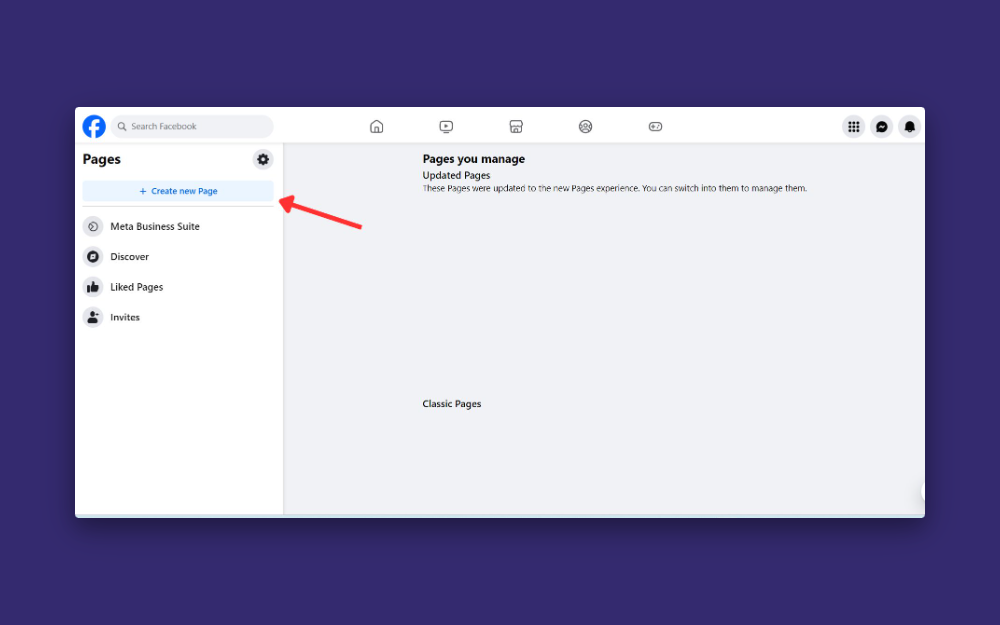Image resolution: width=1000 pixels, height=625 pixels.
Task: Open the Home feed icon
Action: [x=376, y=126]
